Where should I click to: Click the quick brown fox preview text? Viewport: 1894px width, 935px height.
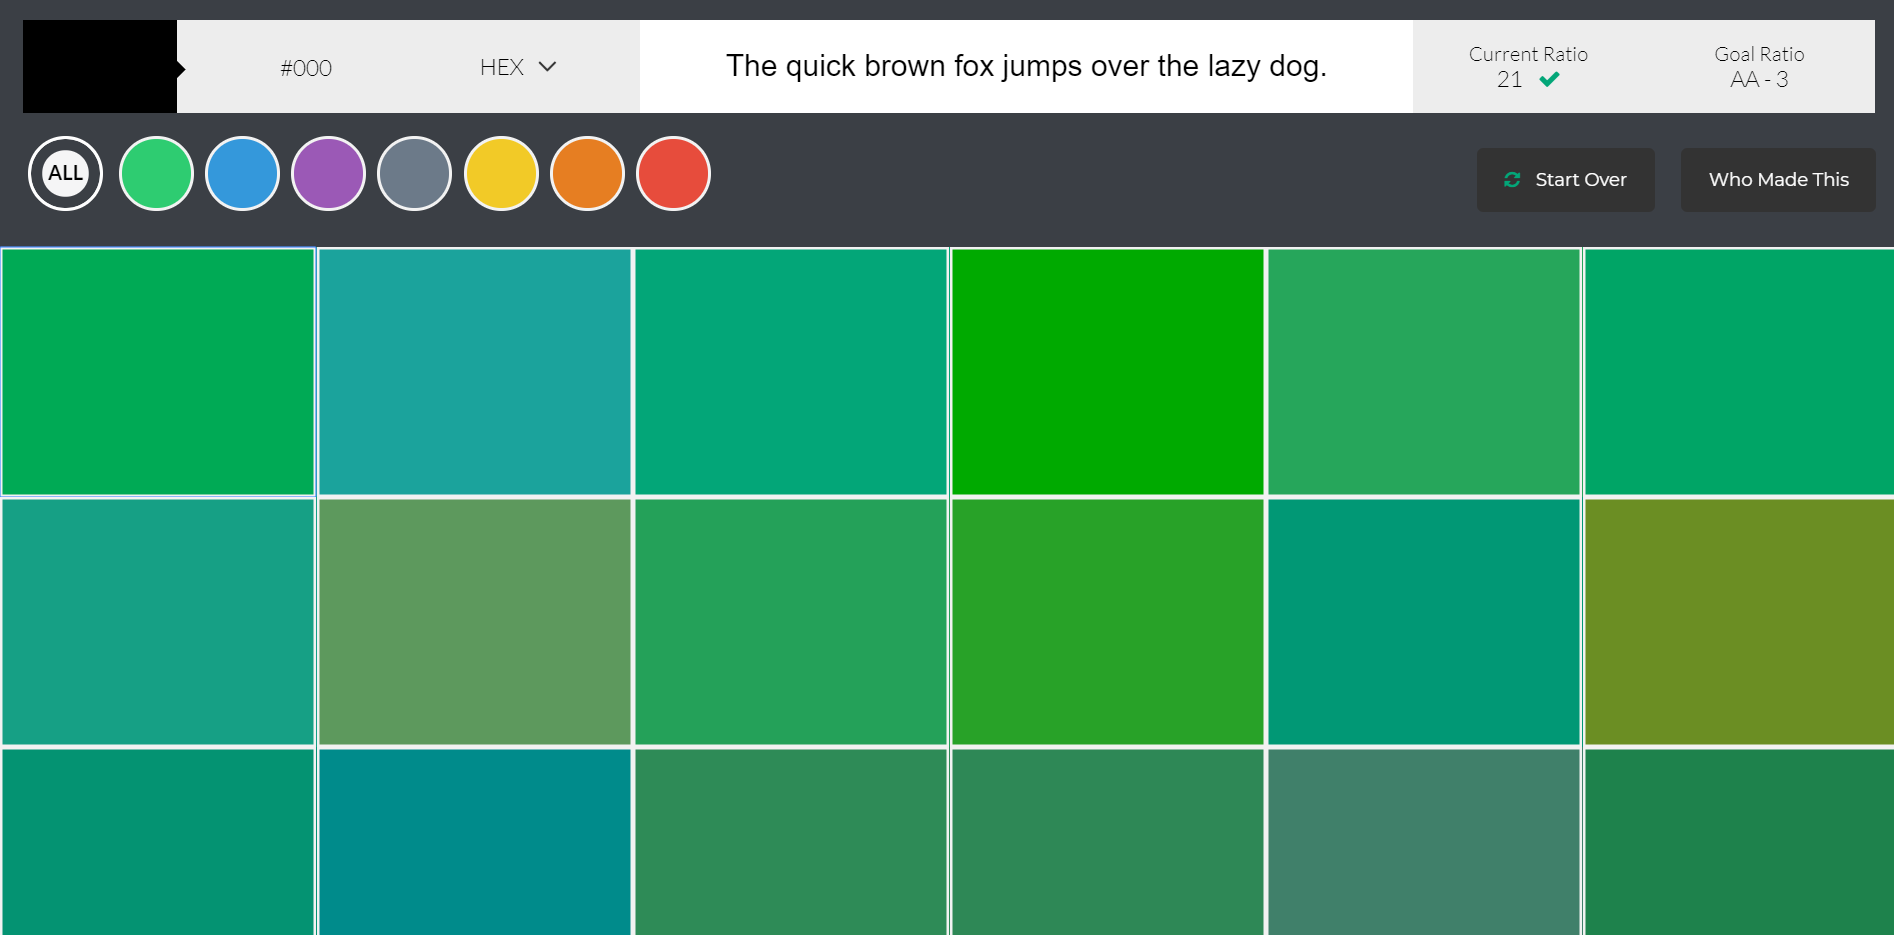tap(1027, 66)
